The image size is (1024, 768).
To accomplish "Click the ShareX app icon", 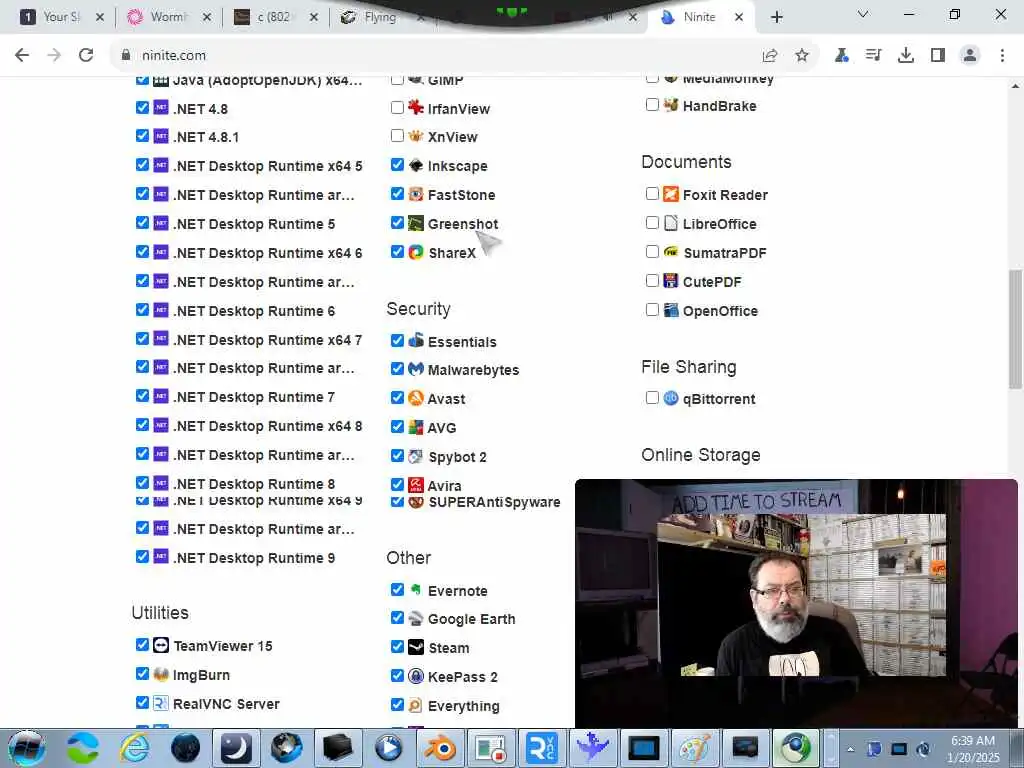I will 416,252.
